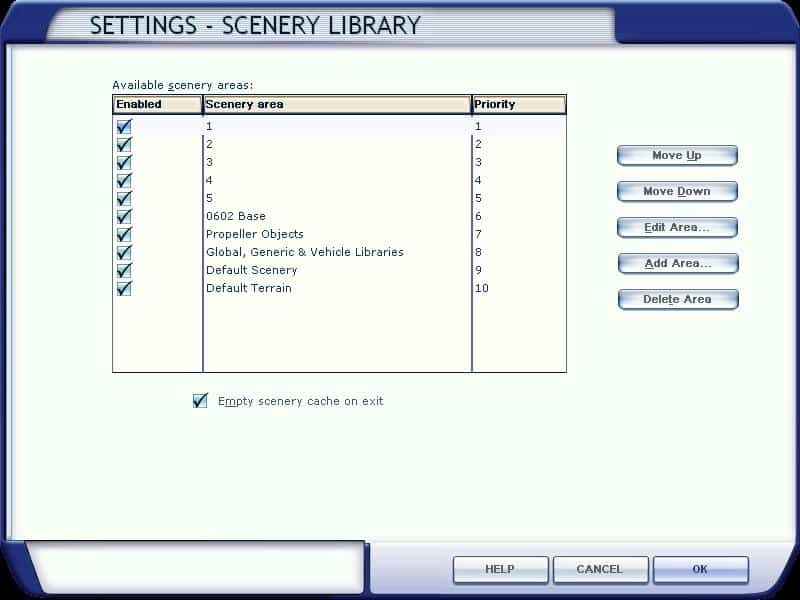Open the Edit Area dialog
Image resolution: width=800 pixels, height=600 pixels.
click(677, 228)
